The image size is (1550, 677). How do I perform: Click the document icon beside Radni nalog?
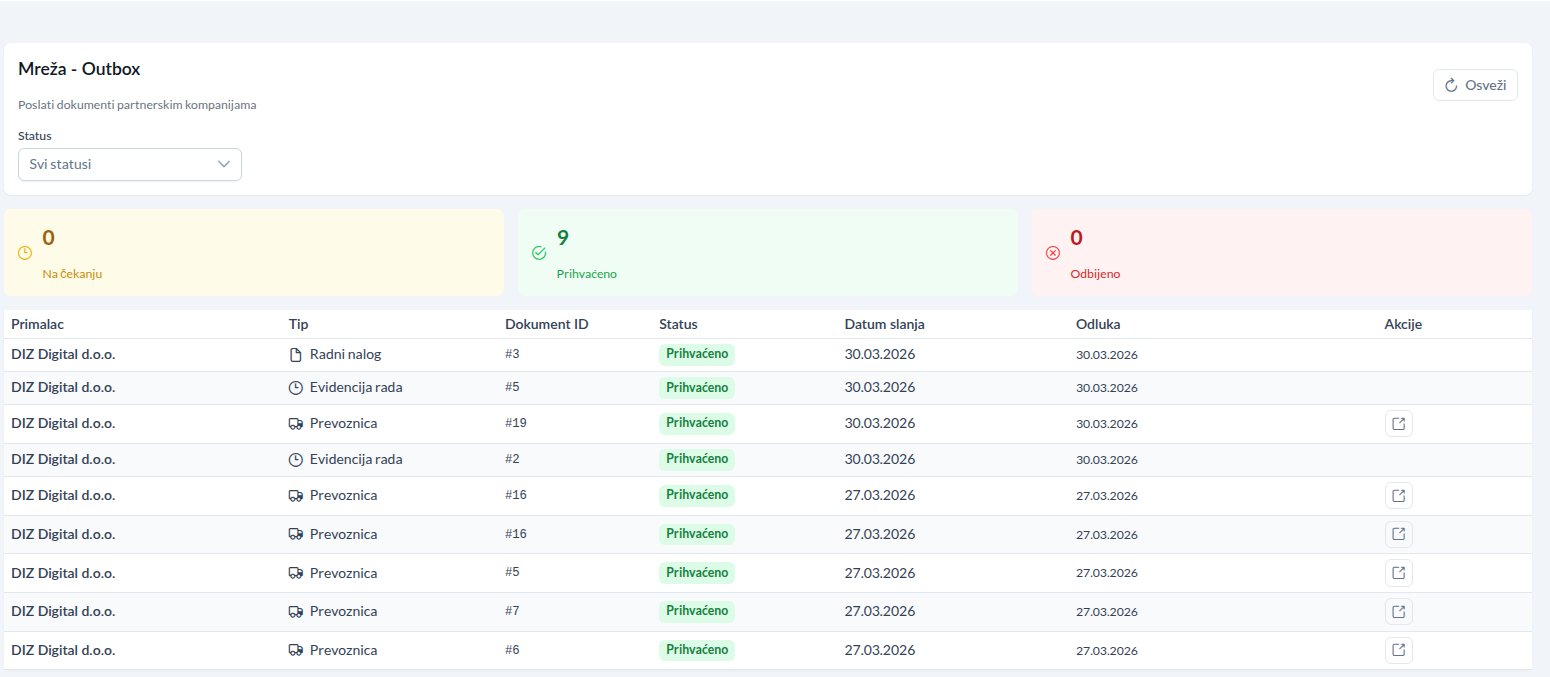click(x=295, y=355)
